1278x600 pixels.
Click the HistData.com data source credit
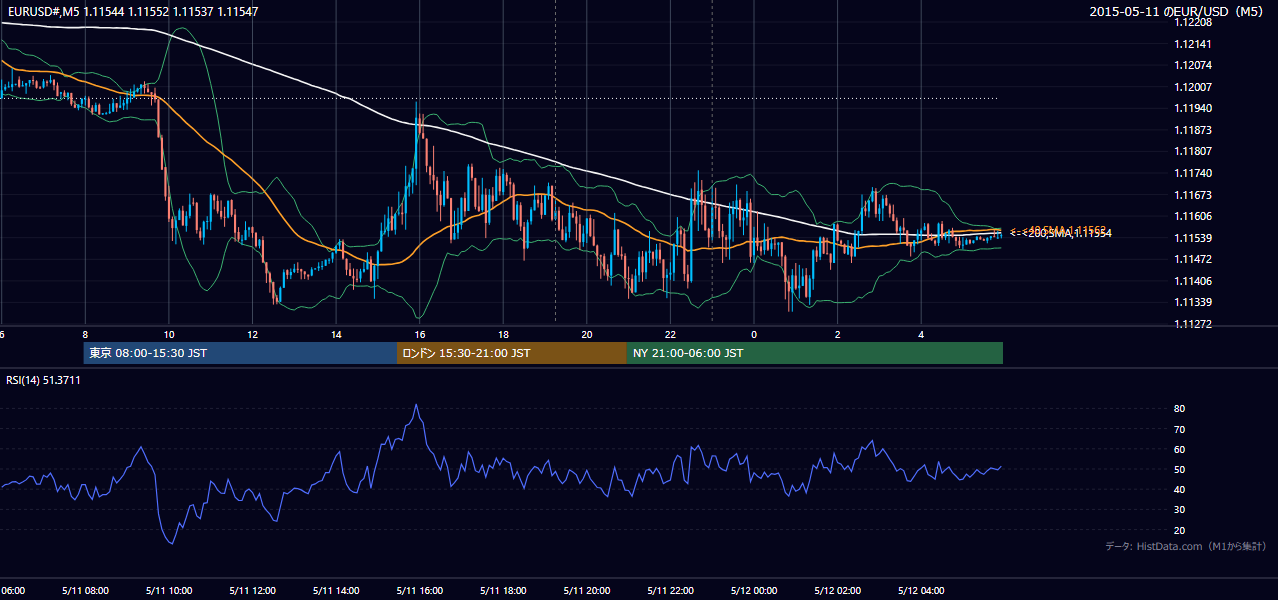1186,547
